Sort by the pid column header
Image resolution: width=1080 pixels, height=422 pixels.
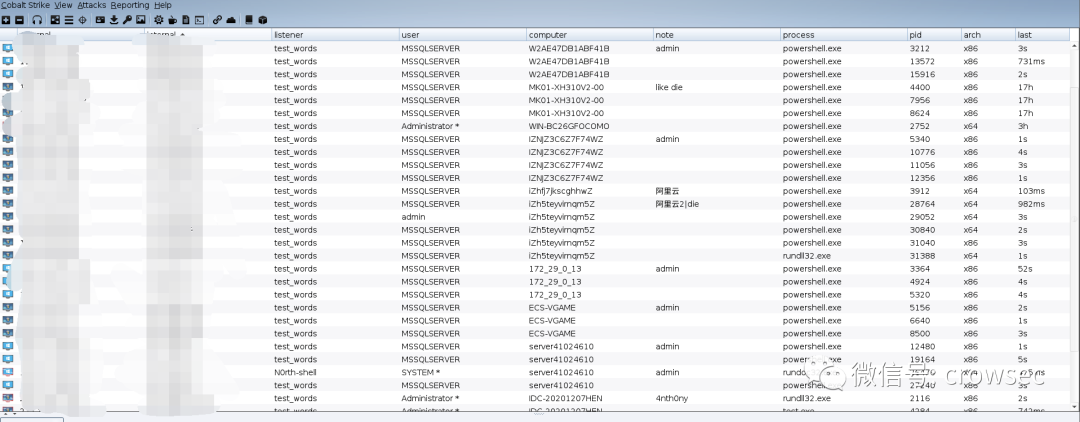coord(935,34)
